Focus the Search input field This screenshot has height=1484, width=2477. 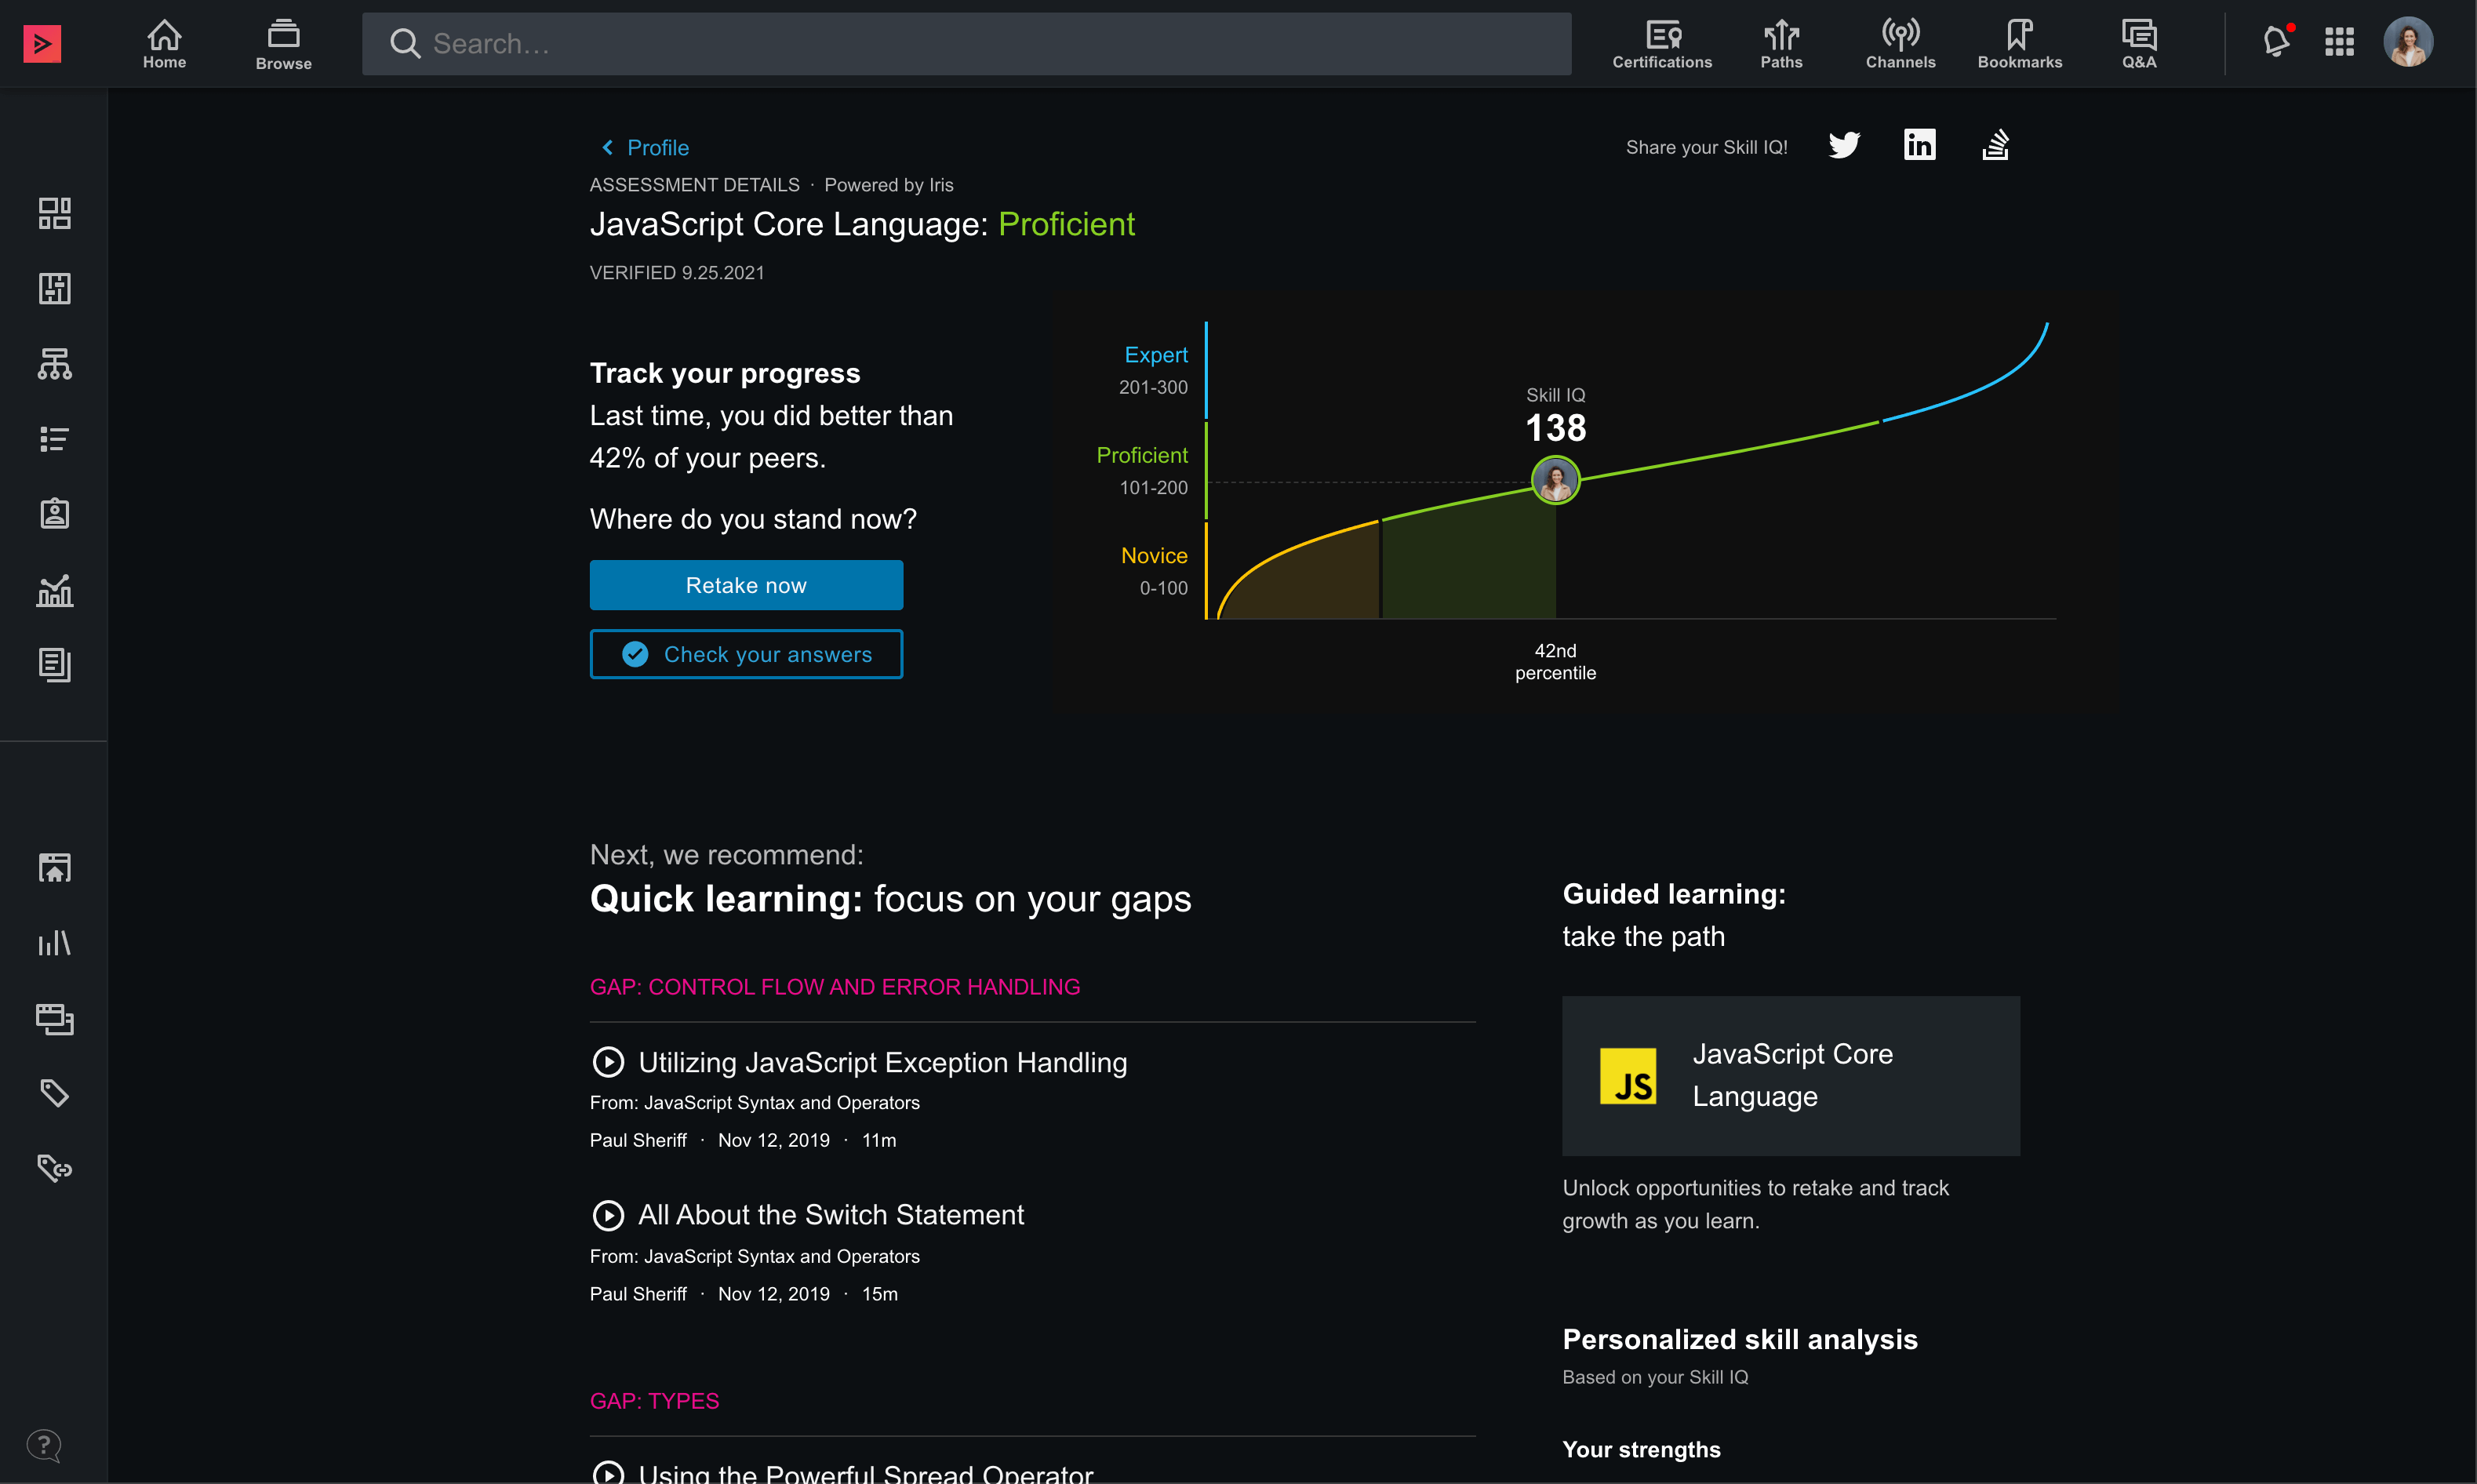pos(966,44)
